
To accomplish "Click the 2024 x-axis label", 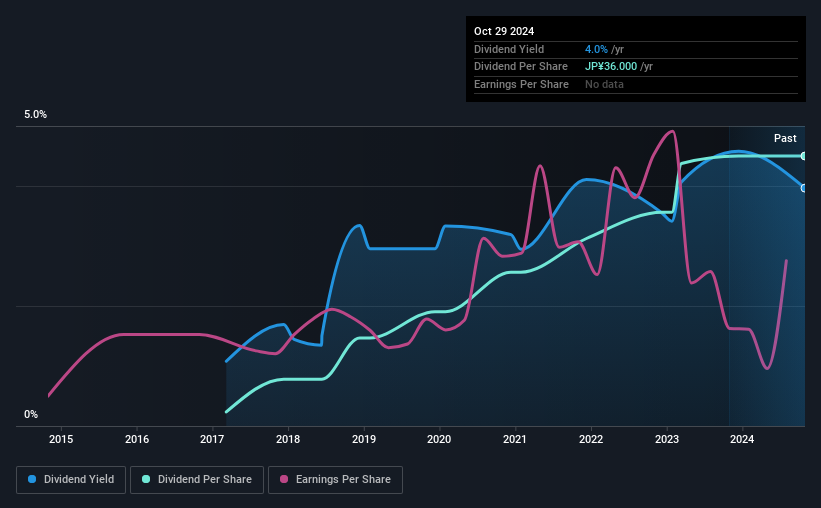I will click(x=742, y=439).
